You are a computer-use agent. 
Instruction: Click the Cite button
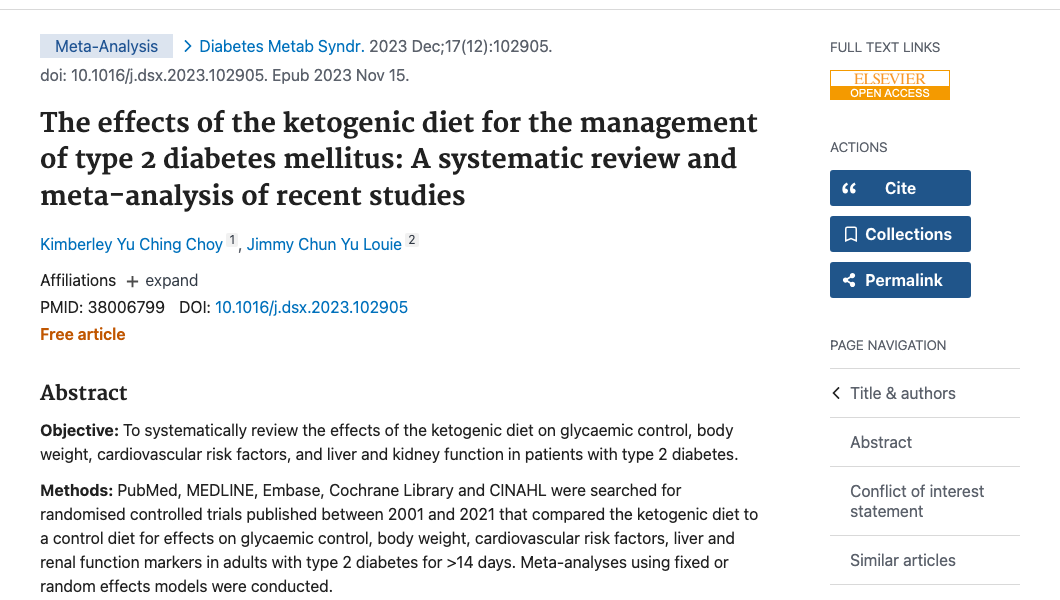click(900, 187)
